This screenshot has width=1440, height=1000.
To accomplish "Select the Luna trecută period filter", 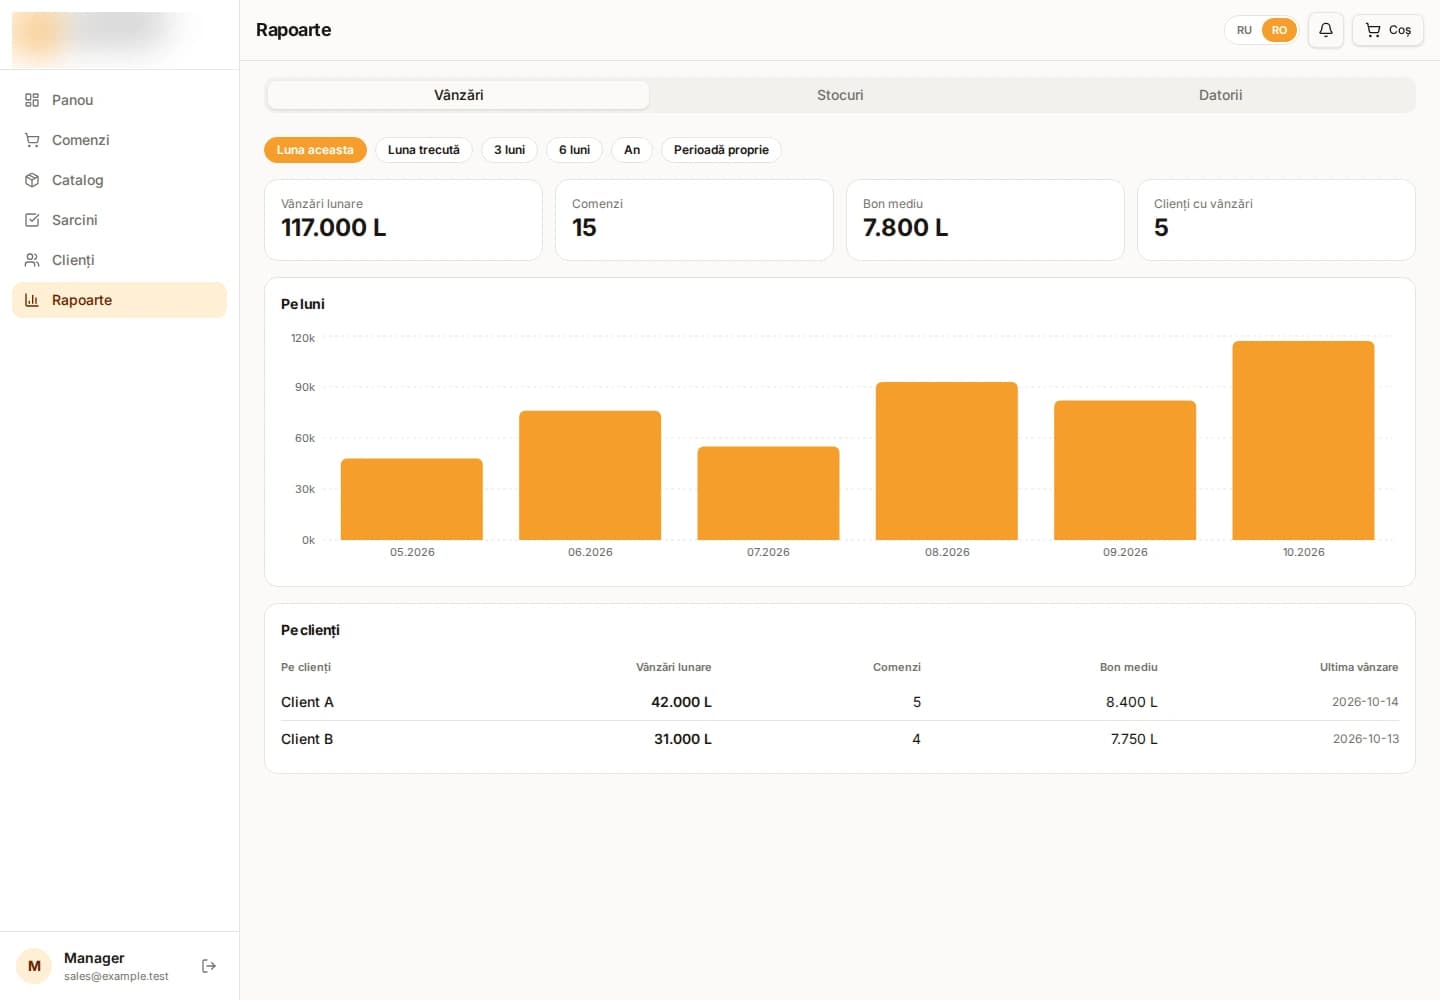I will [x=424, y=150].
